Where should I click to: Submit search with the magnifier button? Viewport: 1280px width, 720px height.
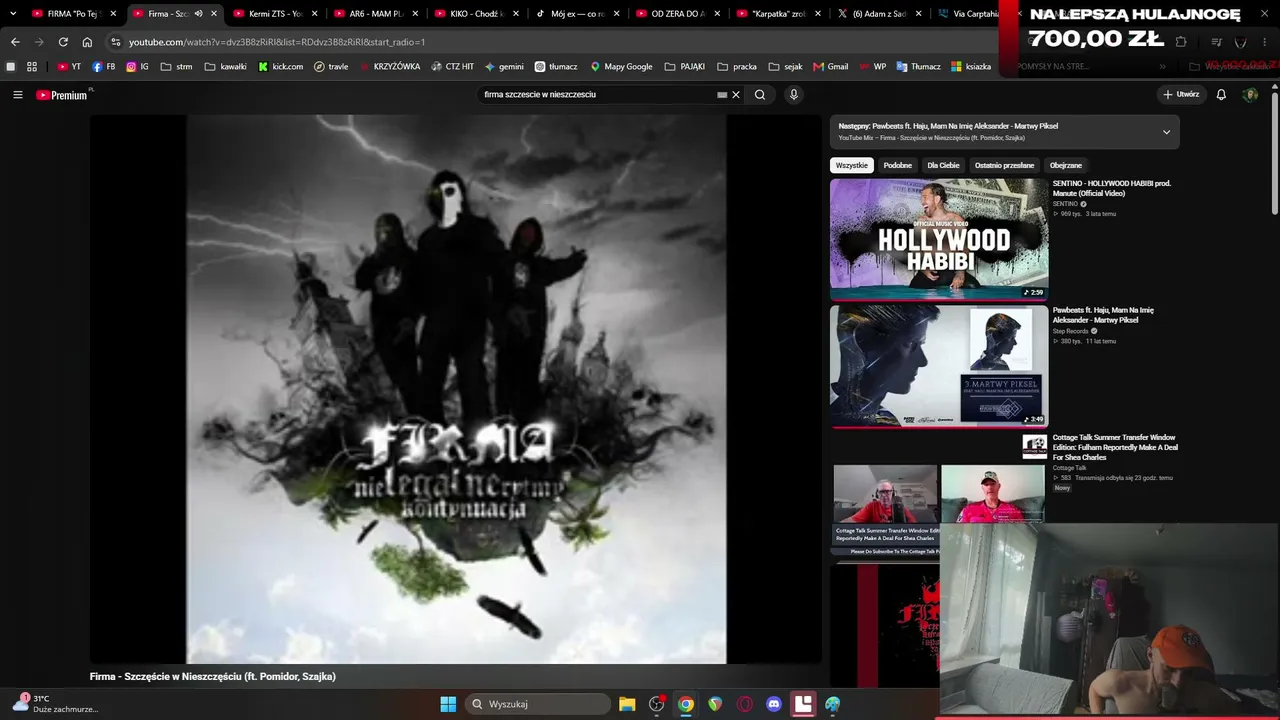click(x=760, y=95)
